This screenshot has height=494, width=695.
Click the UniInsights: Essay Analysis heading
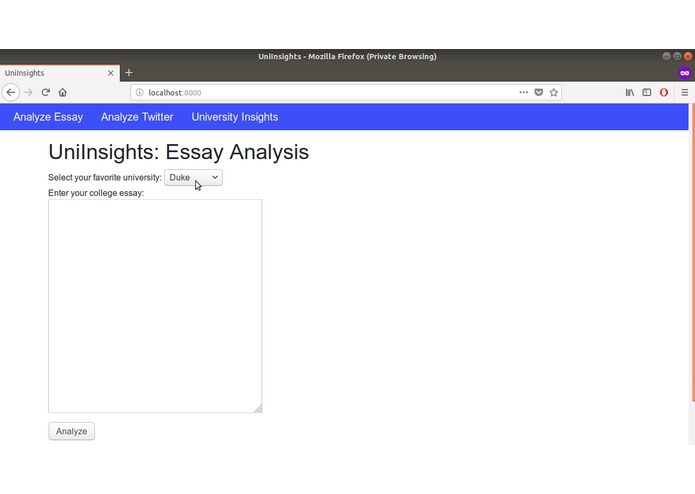(x=179, y=152)
